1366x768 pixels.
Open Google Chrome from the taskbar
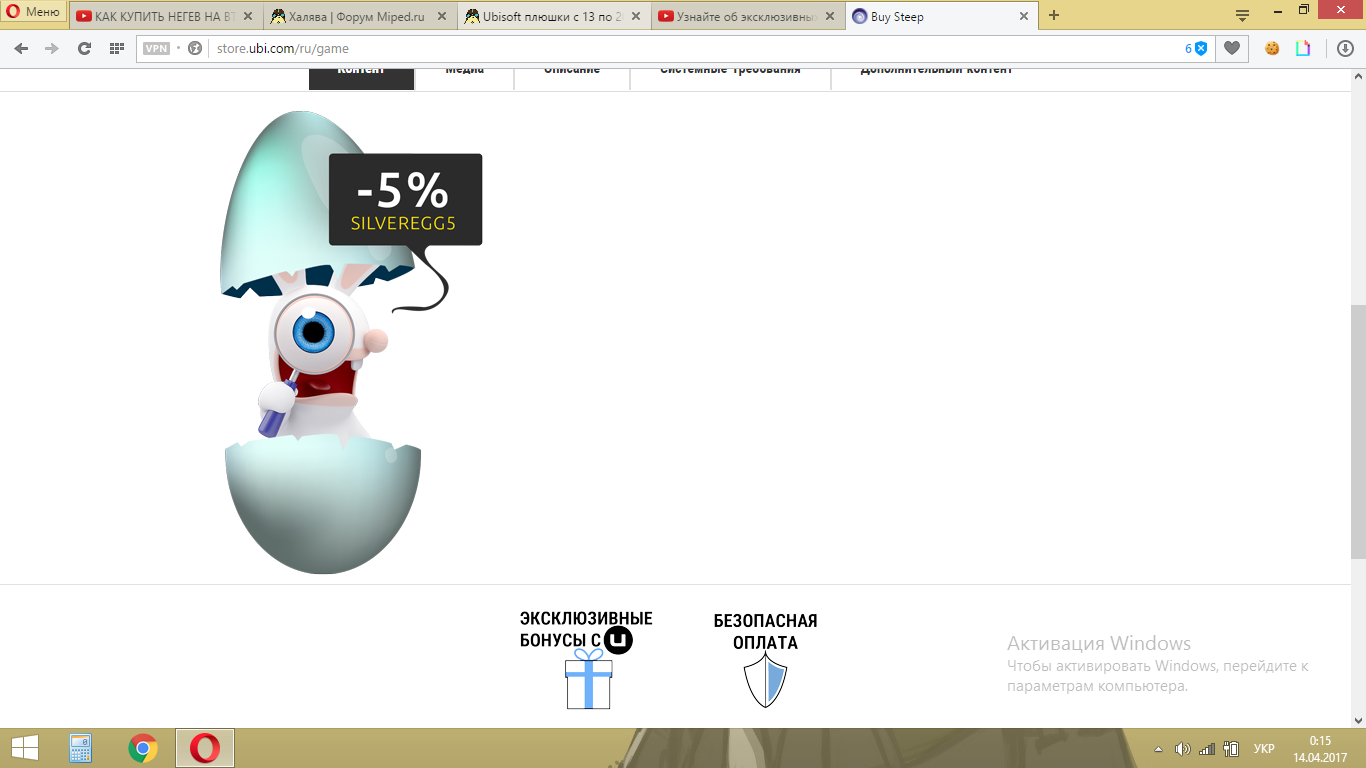[x=143, y=748]
